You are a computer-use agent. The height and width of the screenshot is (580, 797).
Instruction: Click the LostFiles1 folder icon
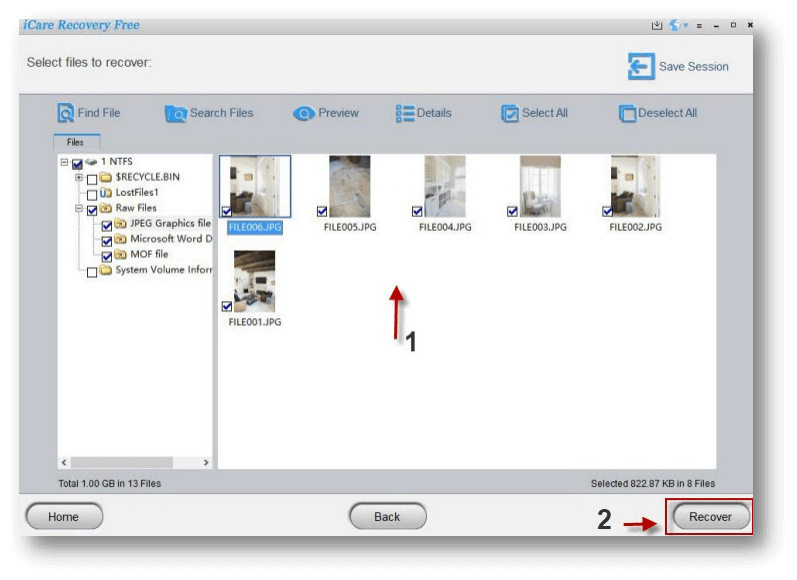(x=106, y=193)
